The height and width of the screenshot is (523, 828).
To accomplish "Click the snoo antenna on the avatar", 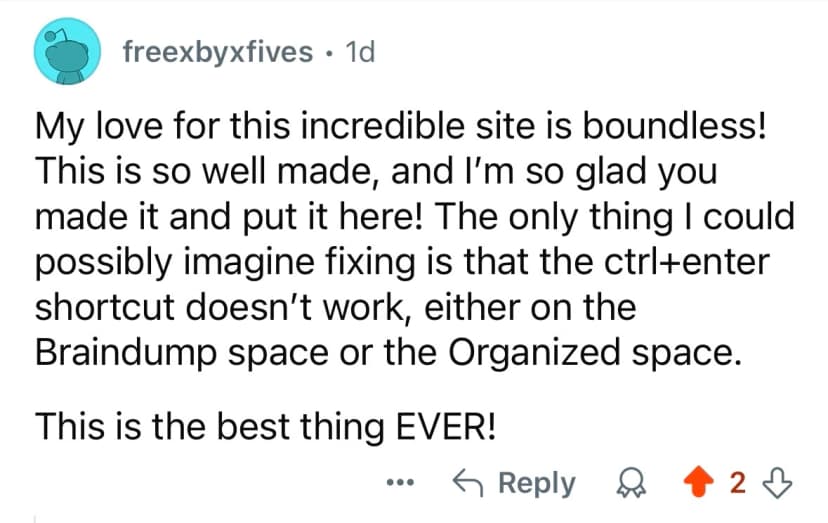I will tap(51, 35).
